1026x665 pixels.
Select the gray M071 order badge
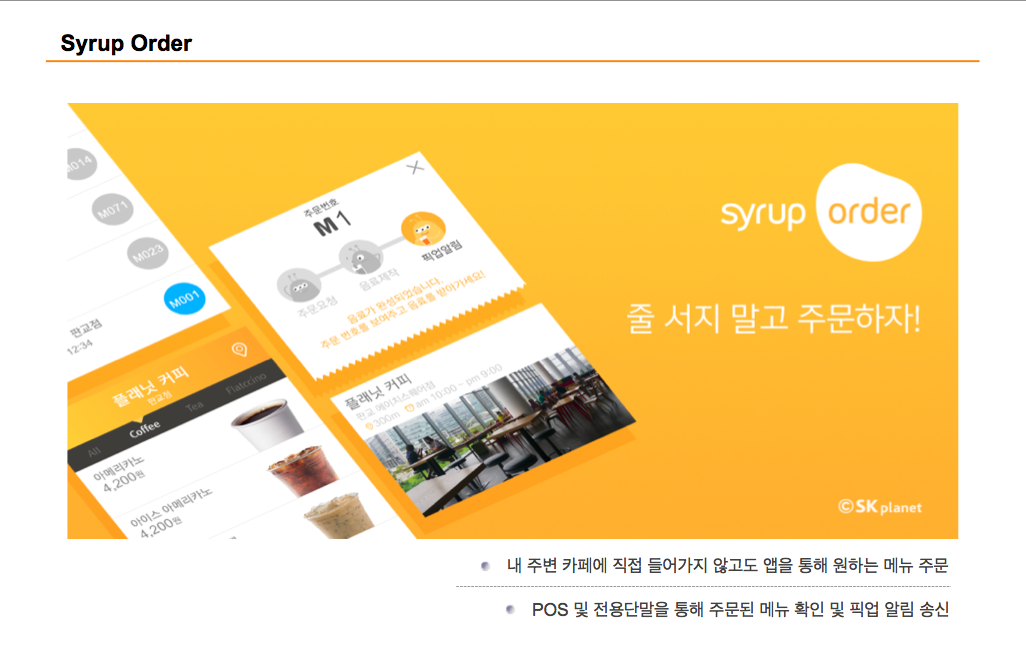pos(113,209)
